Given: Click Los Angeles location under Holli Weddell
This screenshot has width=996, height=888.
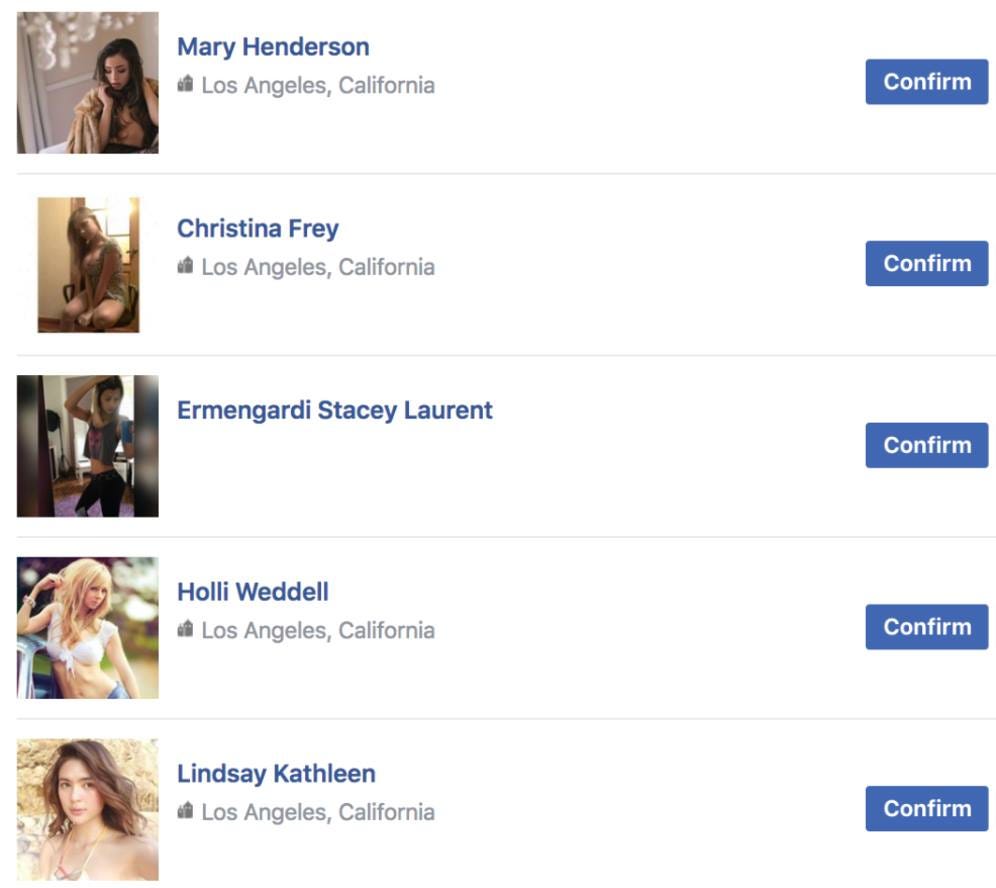Looking at the screenshot, I should click(x=318, y=631).
